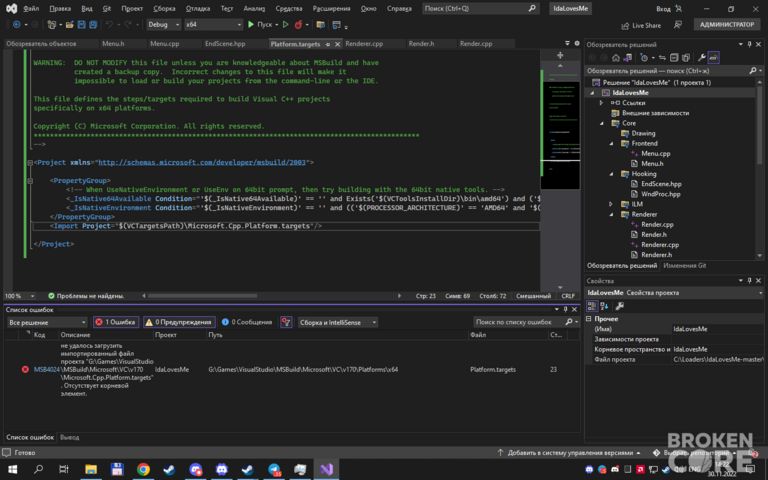Open the Файл menu
Viewport: 768px width, 480px height.
coord(31,8)
